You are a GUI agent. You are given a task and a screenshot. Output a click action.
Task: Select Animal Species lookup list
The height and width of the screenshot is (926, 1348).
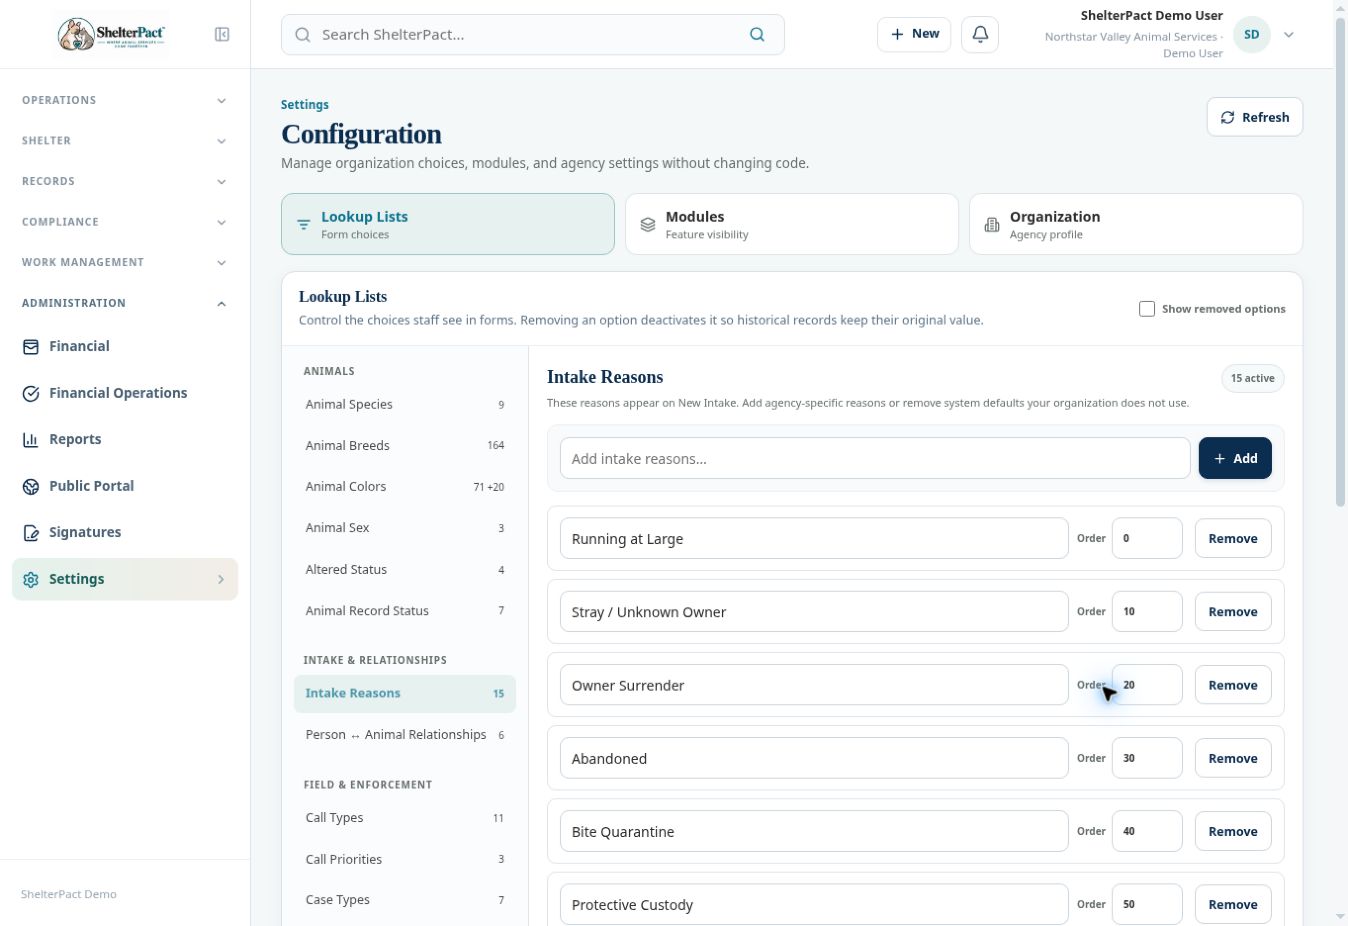tap(405, 405)
